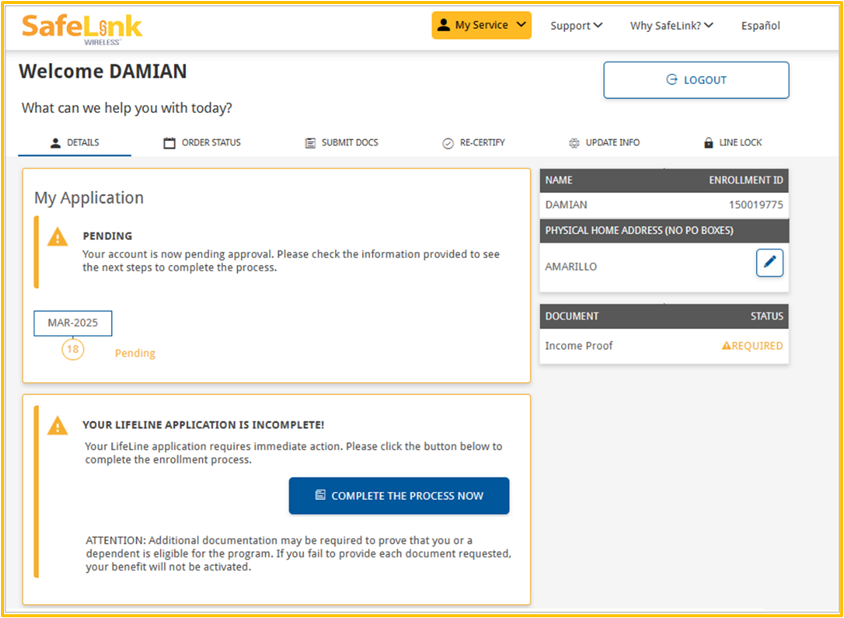Click COMPLETE THE PROCESS NOW button

399,496
